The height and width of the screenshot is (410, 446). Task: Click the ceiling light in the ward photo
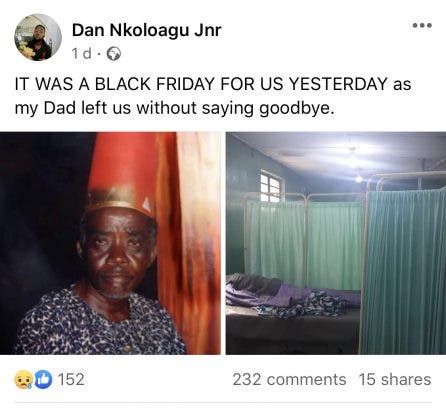point(359,179)
